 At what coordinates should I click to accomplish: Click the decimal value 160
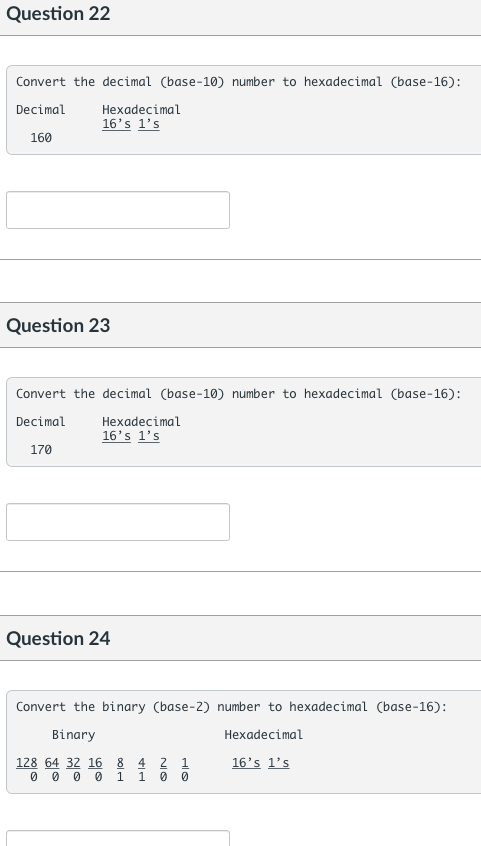41,138
